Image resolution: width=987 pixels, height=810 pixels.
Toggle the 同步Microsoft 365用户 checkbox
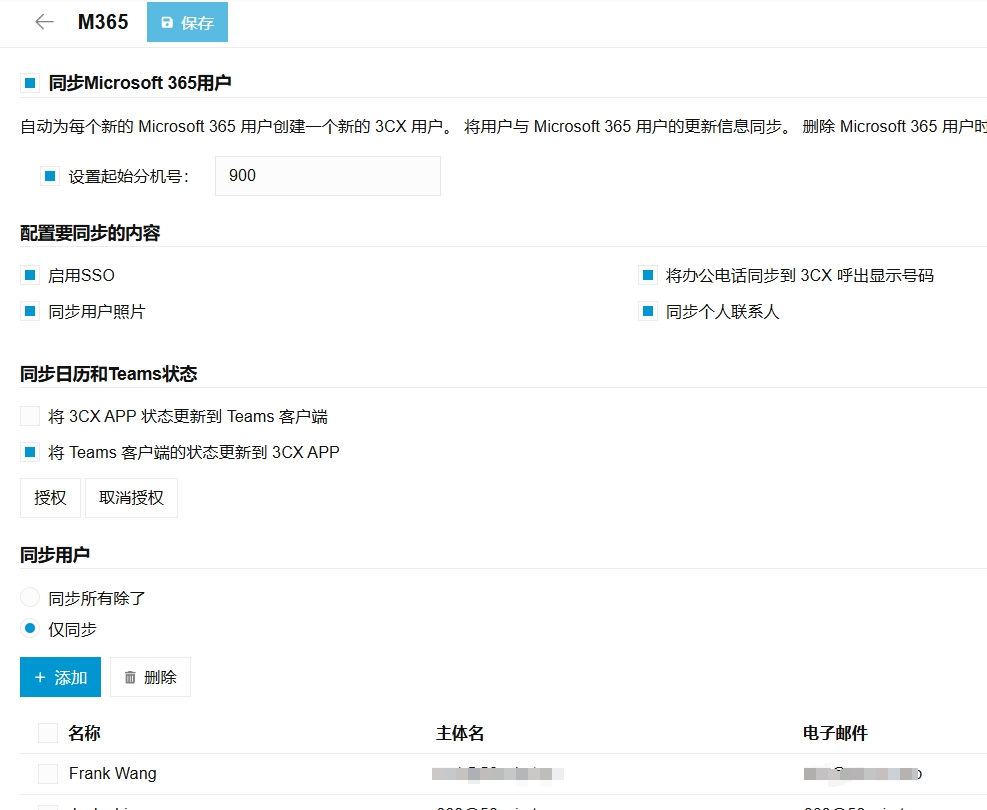click(30, 82)
